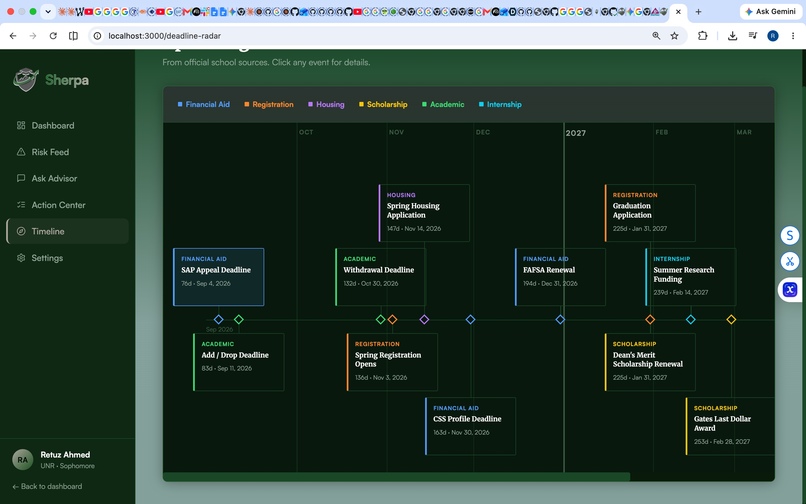
Task: Expand the tab search dropdown arrow
Action: [x=48, y=11]
